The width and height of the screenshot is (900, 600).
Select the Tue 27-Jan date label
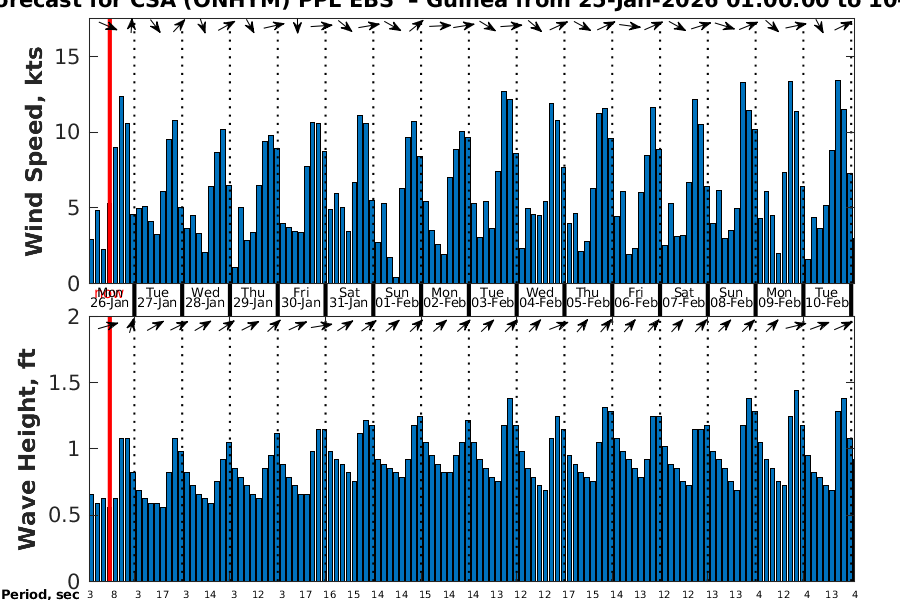point(157,297)
